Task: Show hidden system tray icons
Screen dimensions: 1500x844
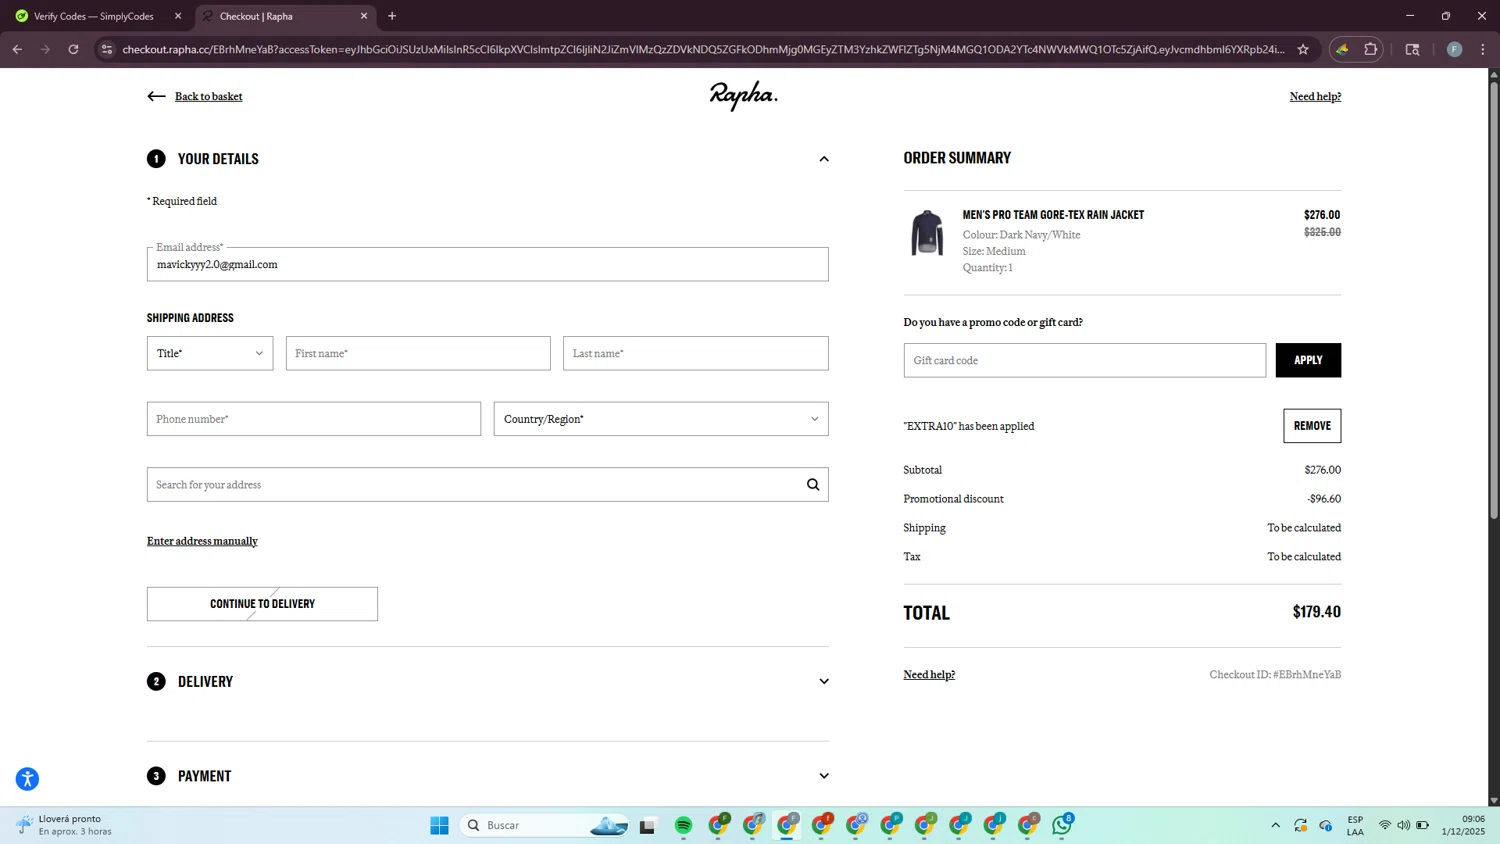Action: click(x=1275, y=825)
